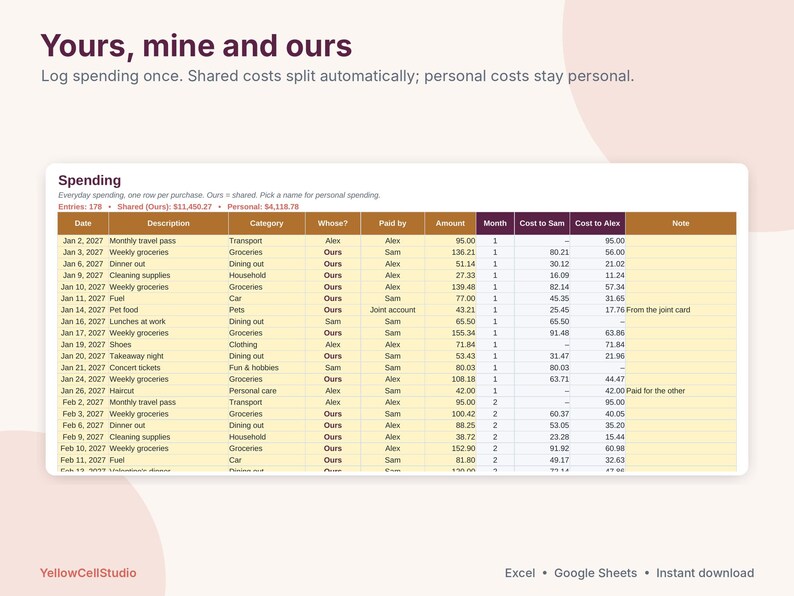
Task: Click the Whose? column header
Action: click(333, 223)
